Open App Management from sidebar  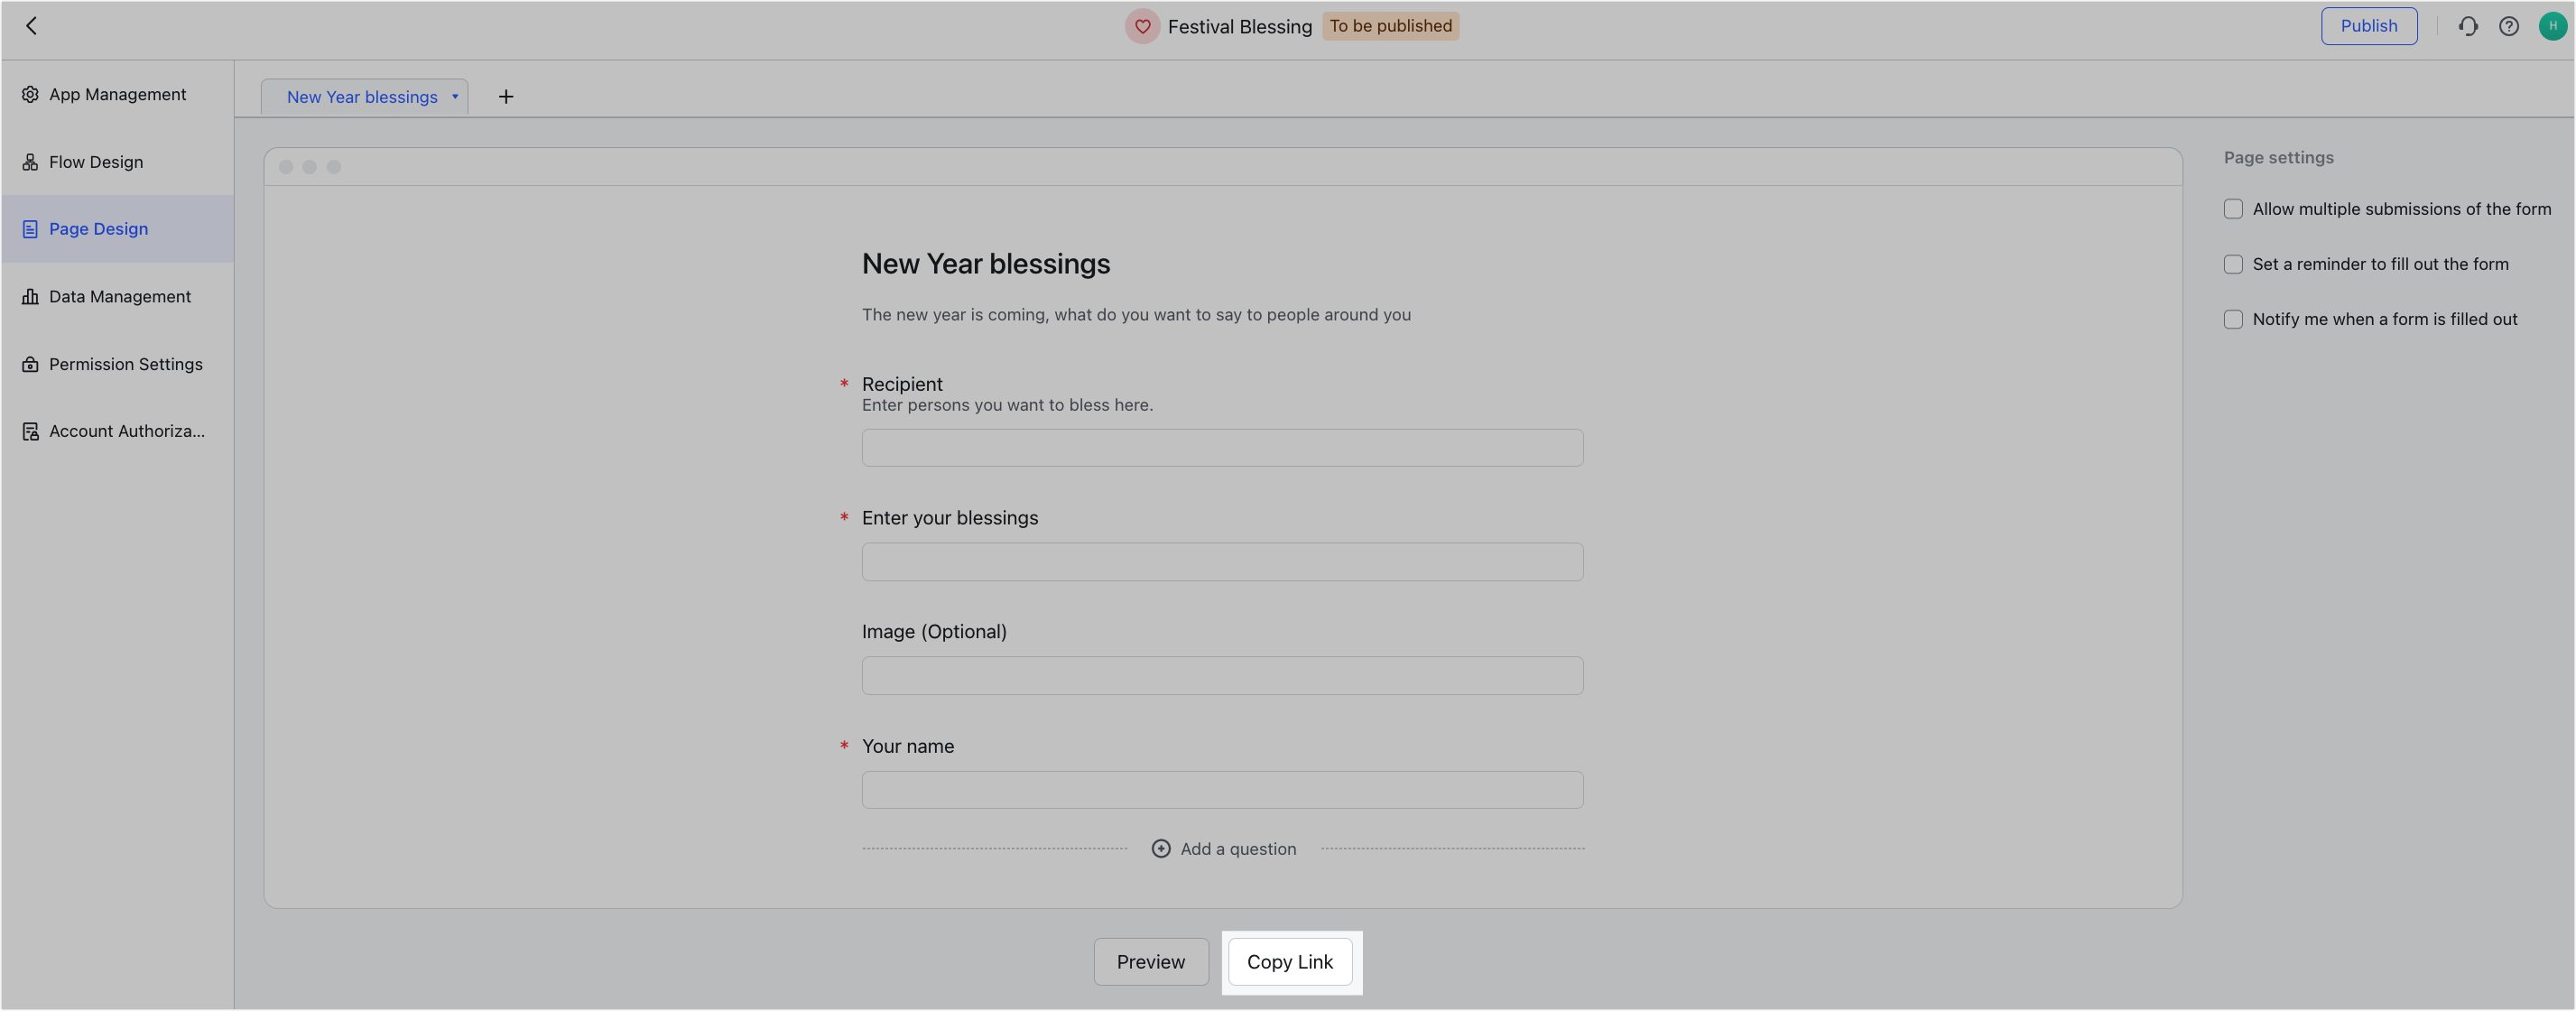(117, 95)
